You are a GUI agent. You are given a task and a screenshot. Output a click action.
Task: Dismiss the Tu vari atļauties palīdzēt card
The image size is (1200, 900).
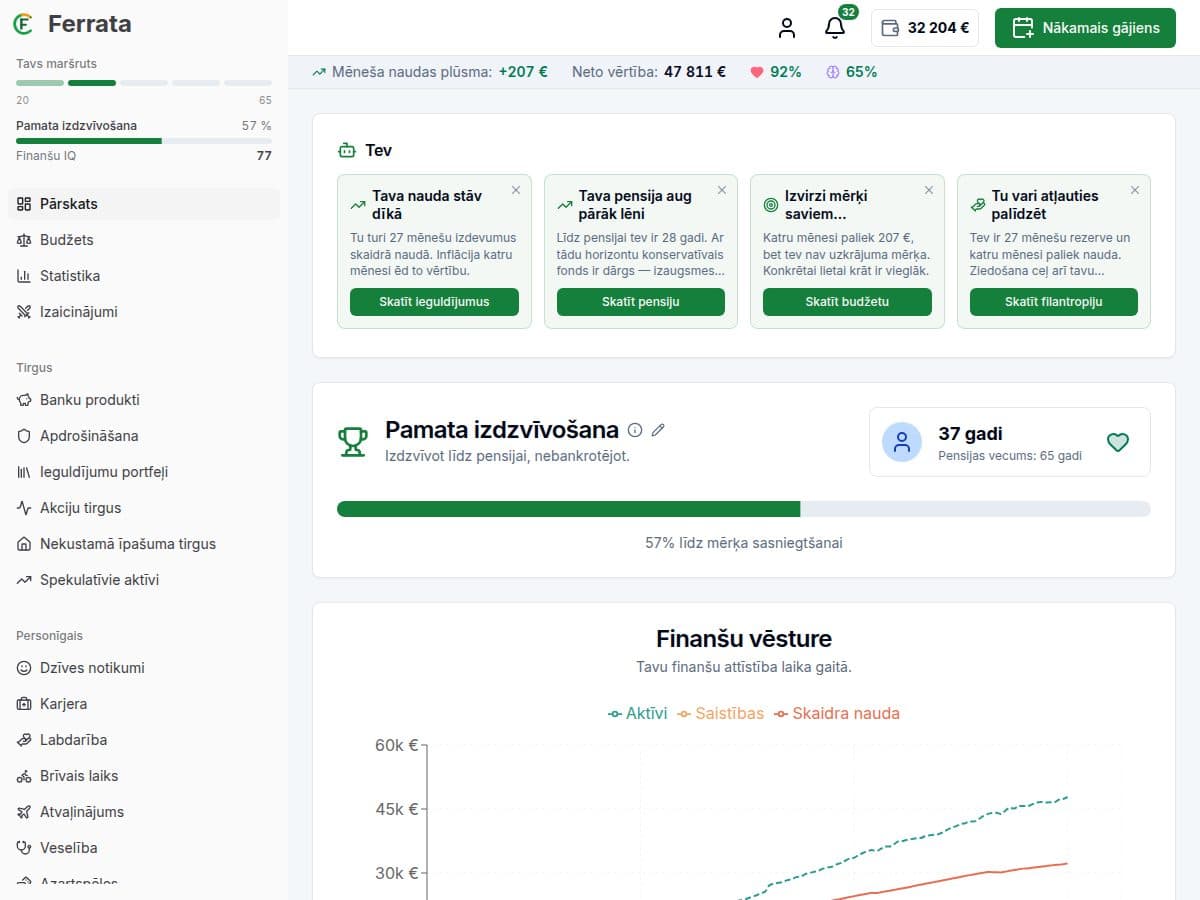1135,190
